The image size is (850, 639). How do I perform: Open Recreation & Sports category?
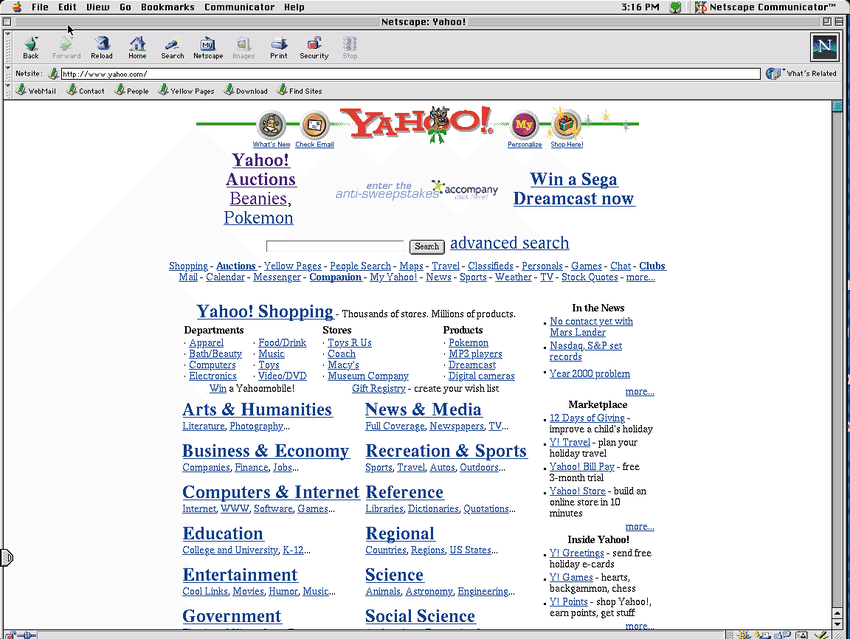(446, 450)
